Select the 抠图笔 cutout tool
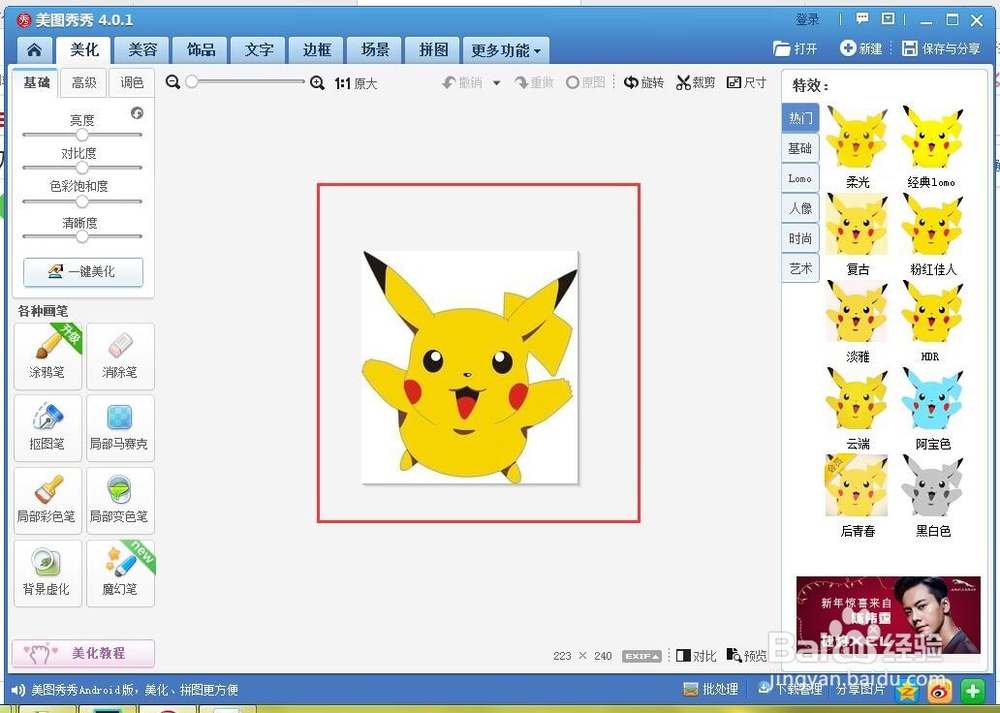The height and width of the screenshot is (713, 1000). pos(48,428)
